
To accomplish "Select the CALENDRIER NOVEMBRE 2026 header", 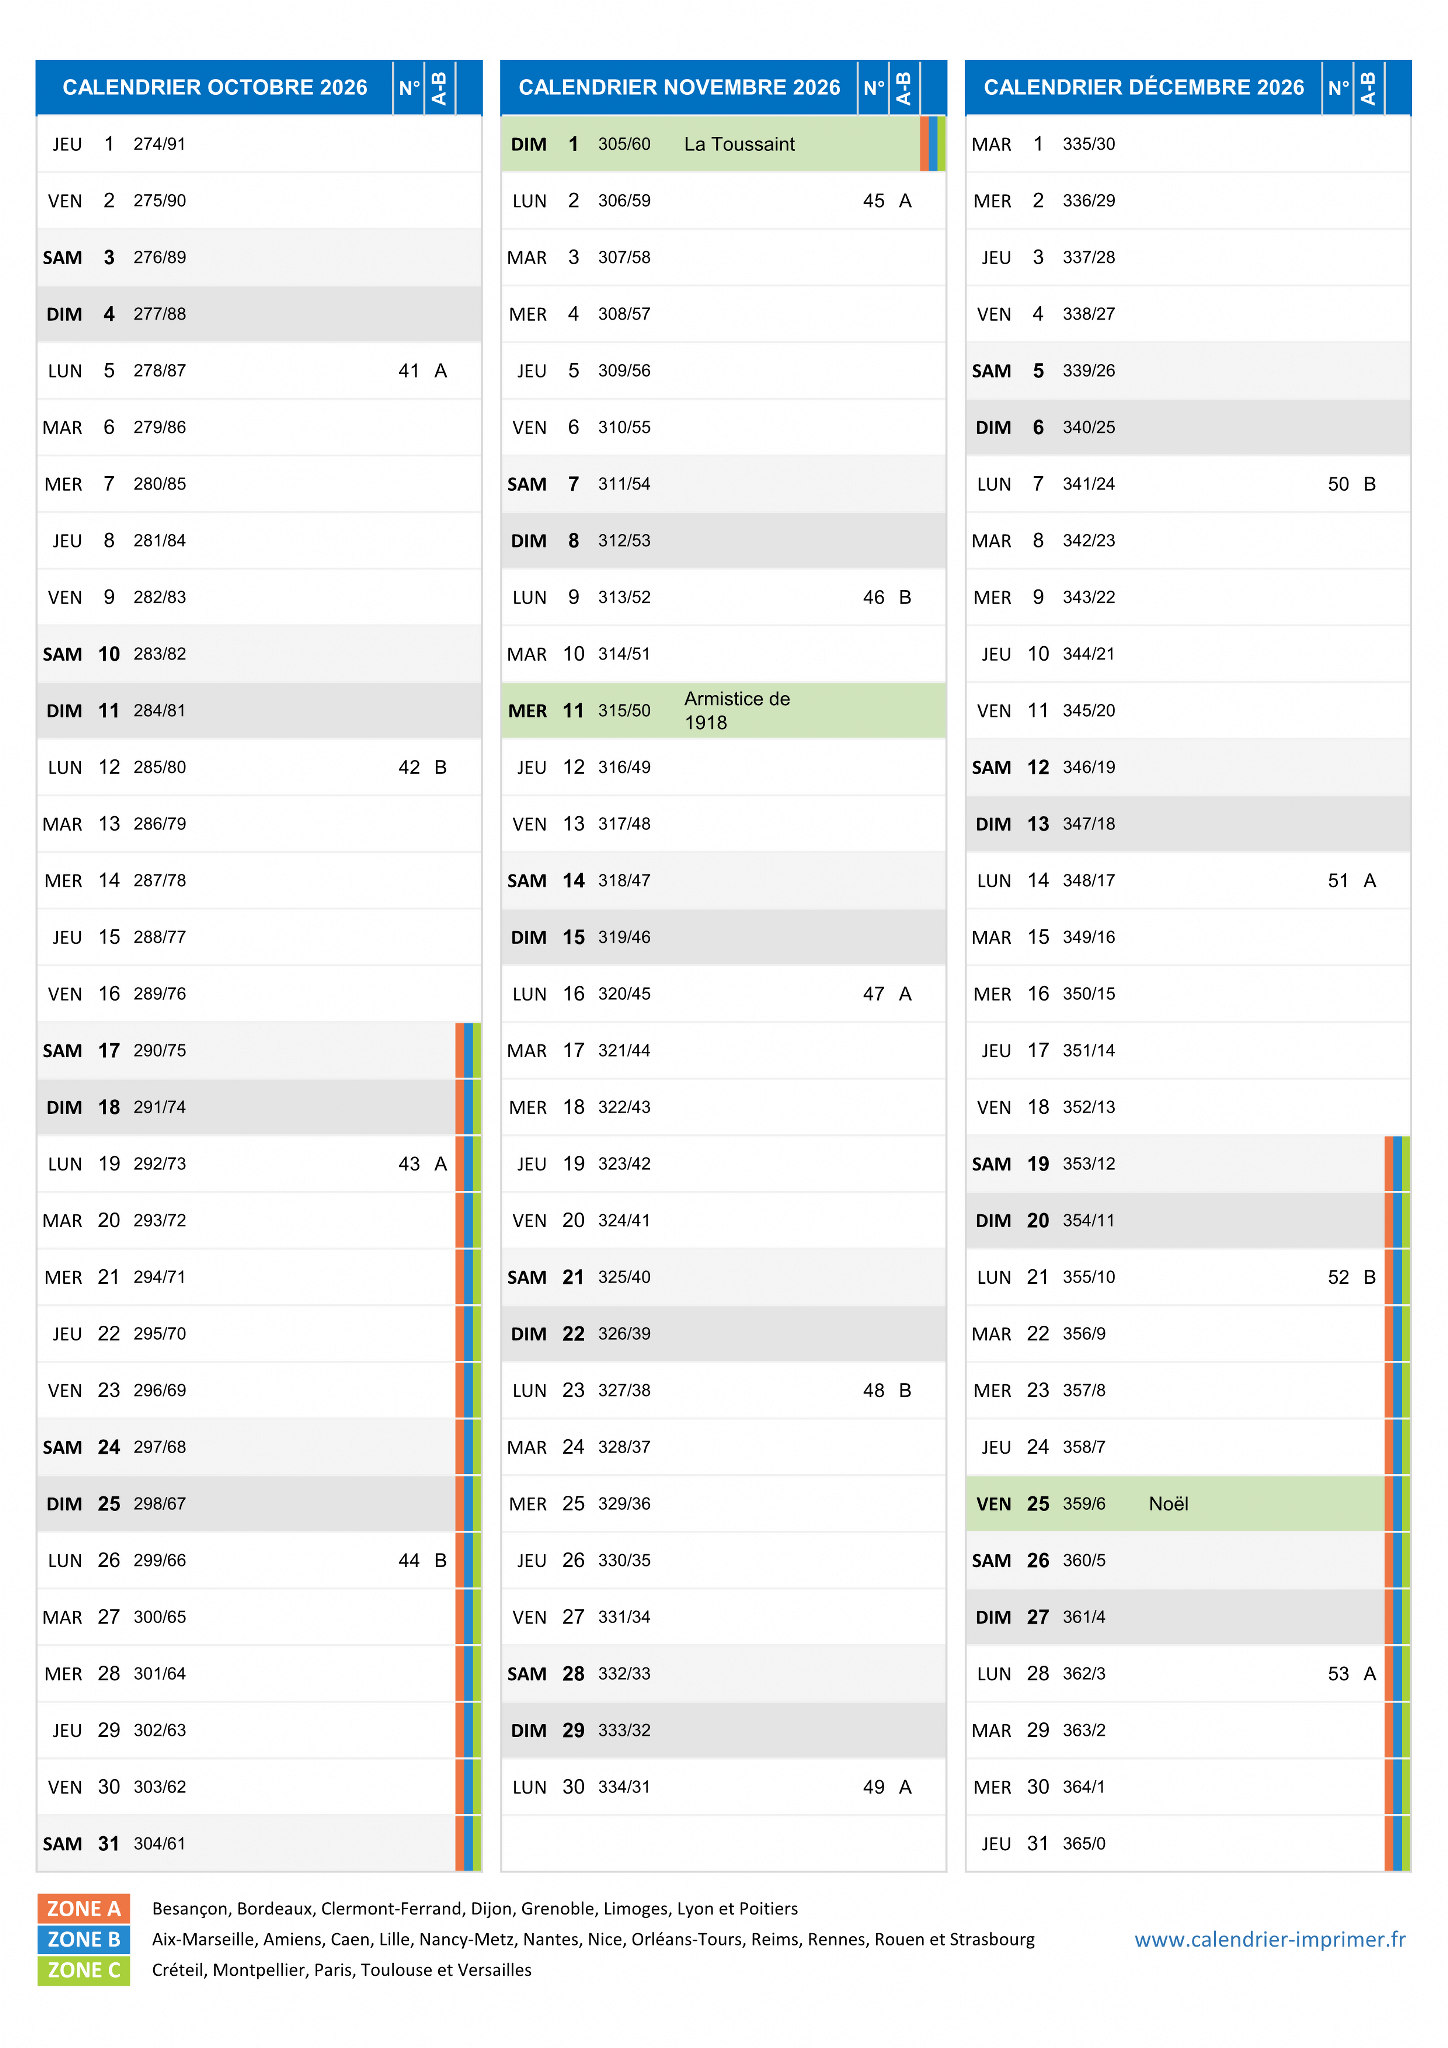I will coord(679,88).
